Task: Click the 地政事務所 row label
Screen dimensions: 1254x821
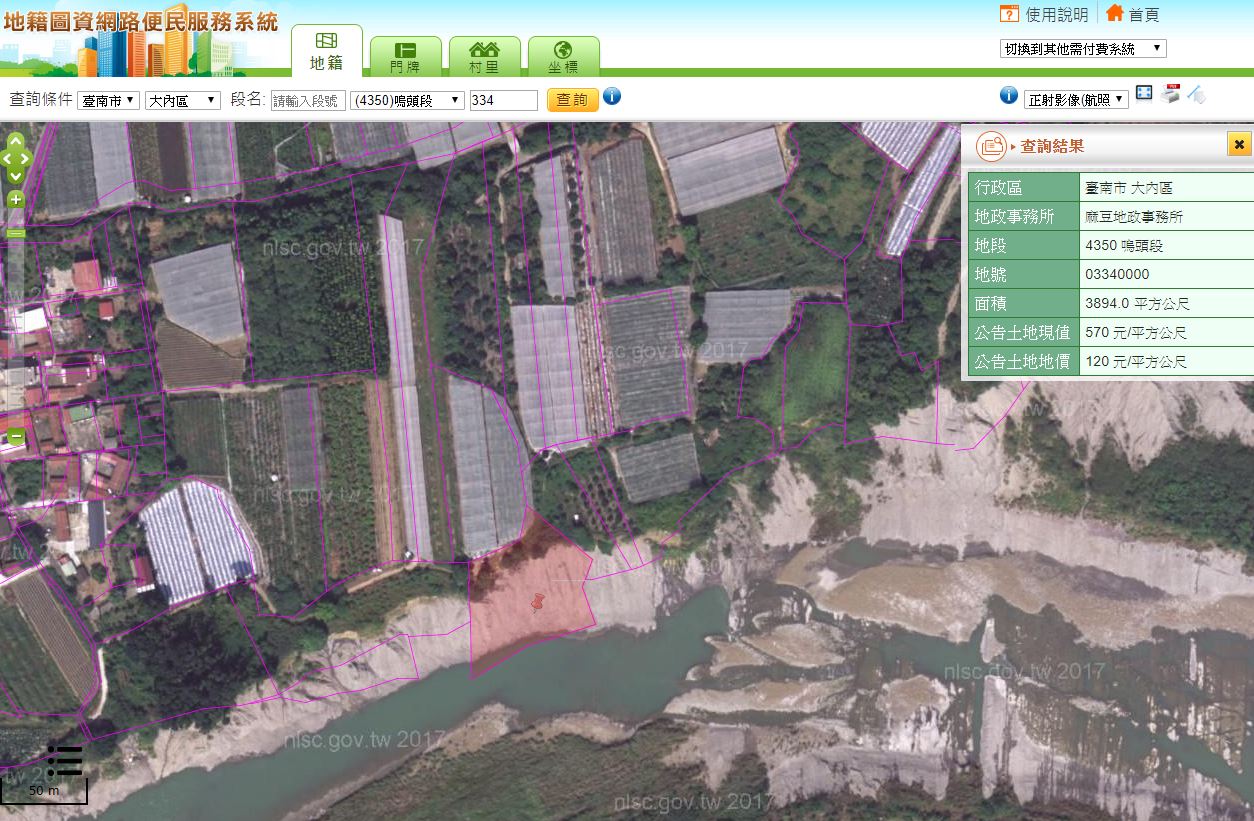Action: coord(1024,216)
